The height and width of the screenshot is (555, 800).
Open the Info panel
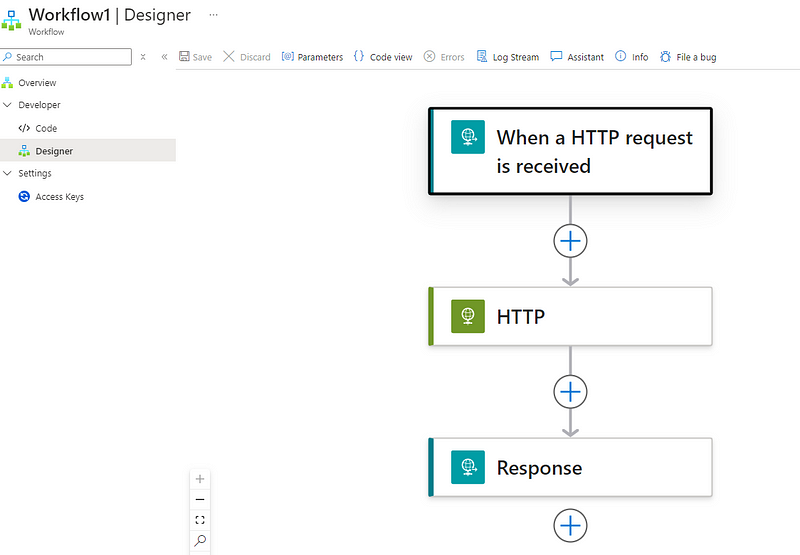tap(632, 57)
